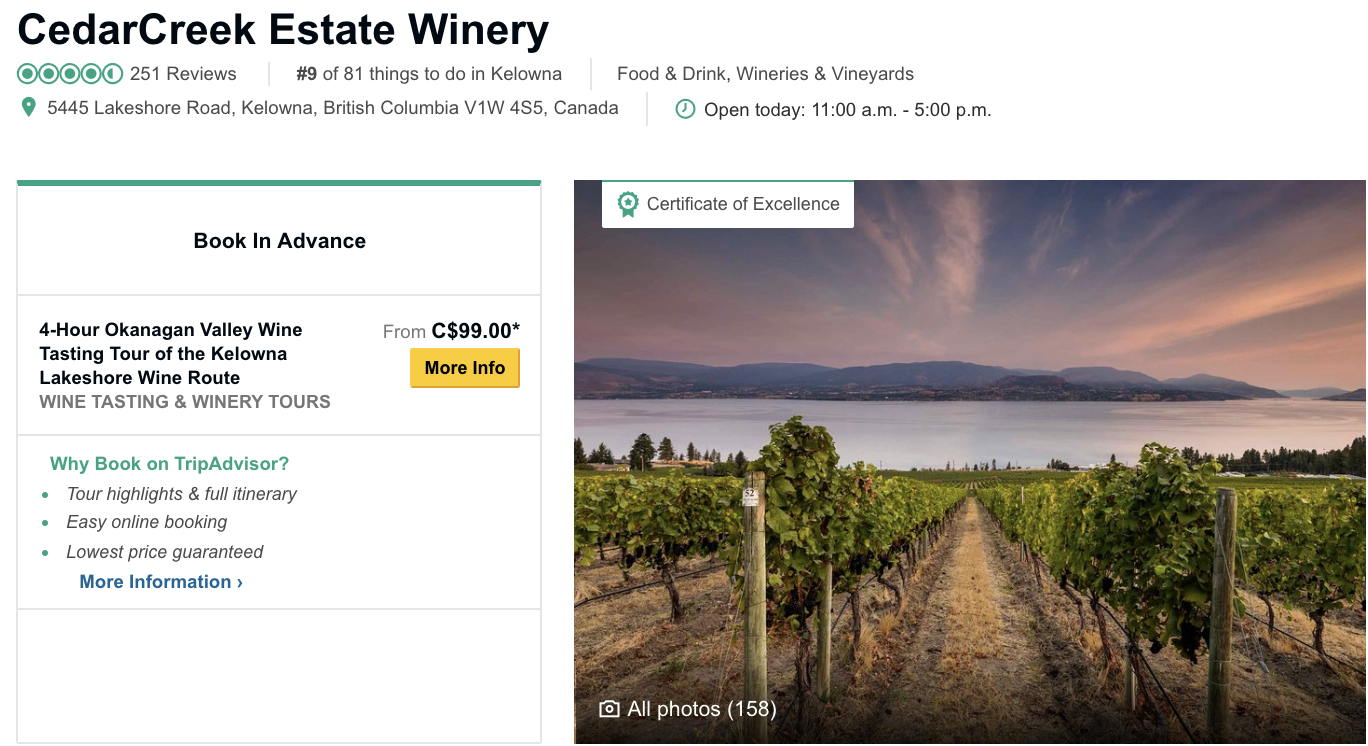Click the Certificate of Excellence ribbon icon
This screenshot has width=1368, height=746.
[627, 204]
